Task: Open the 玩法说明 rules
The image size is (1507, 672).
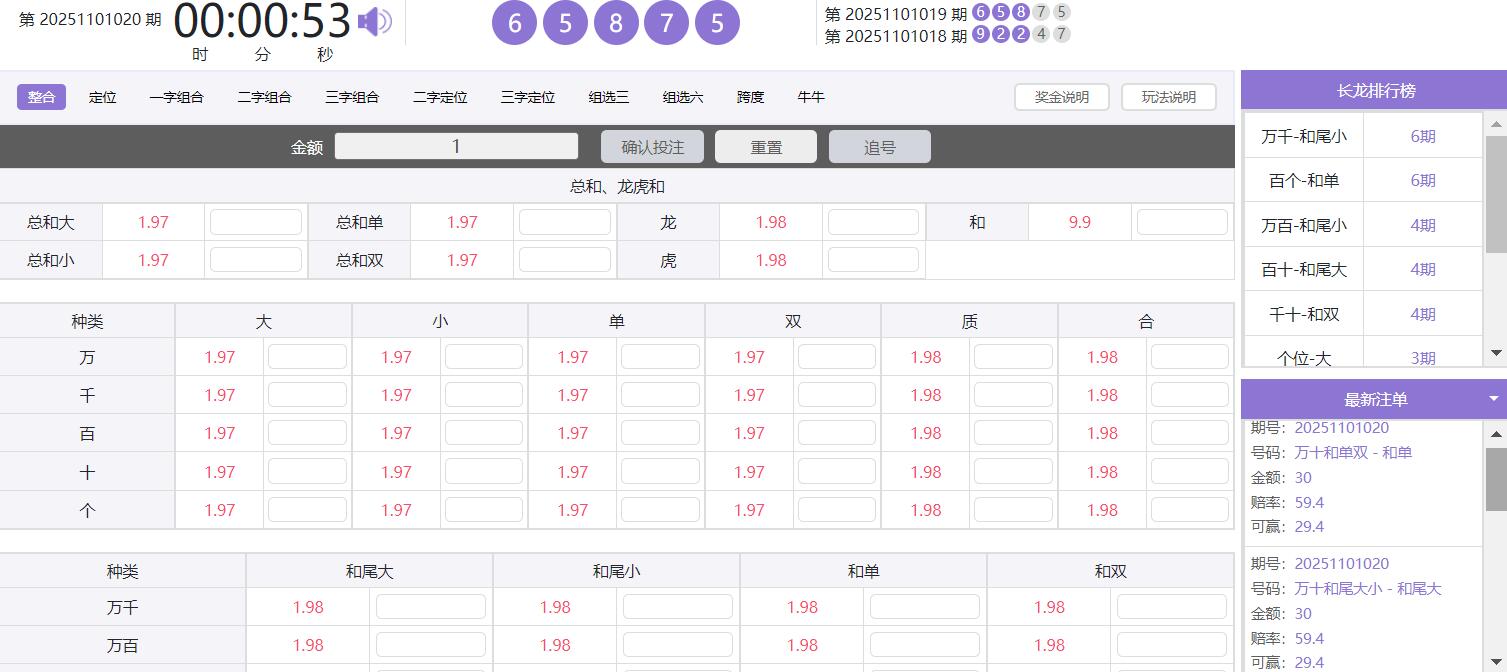Action: [1168, 97]
